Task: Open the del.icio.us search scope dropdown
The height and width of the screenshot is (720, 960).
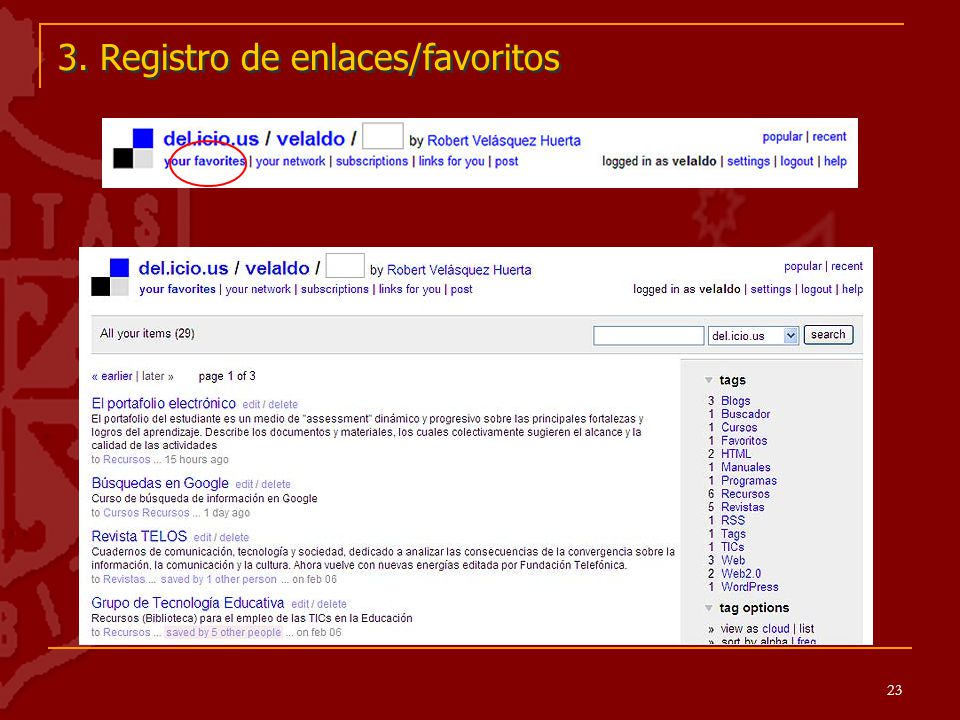Action: tap(754, 336)
